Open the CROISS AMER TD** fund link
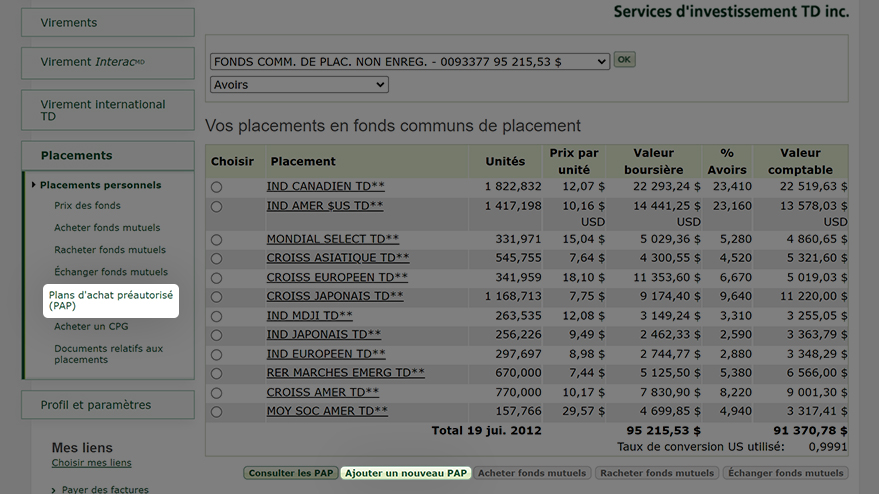The width and height of the screenshot is (879, 494). pyautogui.click(x=322, y=393)
